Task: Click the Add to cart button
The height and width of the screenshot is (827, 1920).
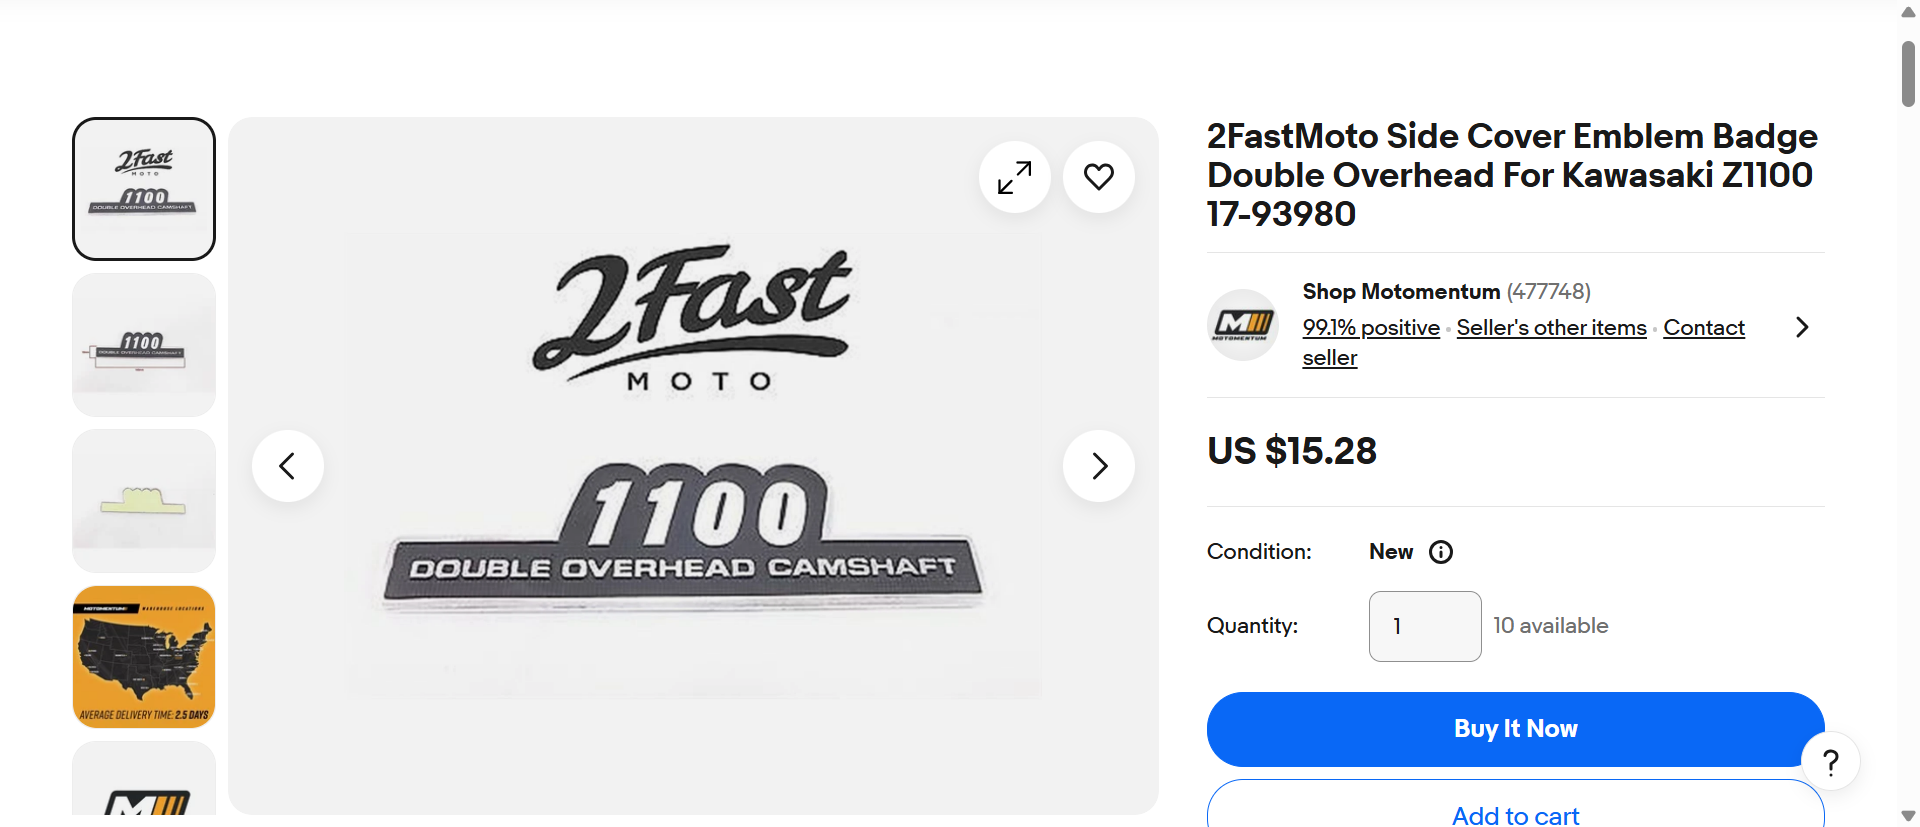Action: [x=1514, y=810]
